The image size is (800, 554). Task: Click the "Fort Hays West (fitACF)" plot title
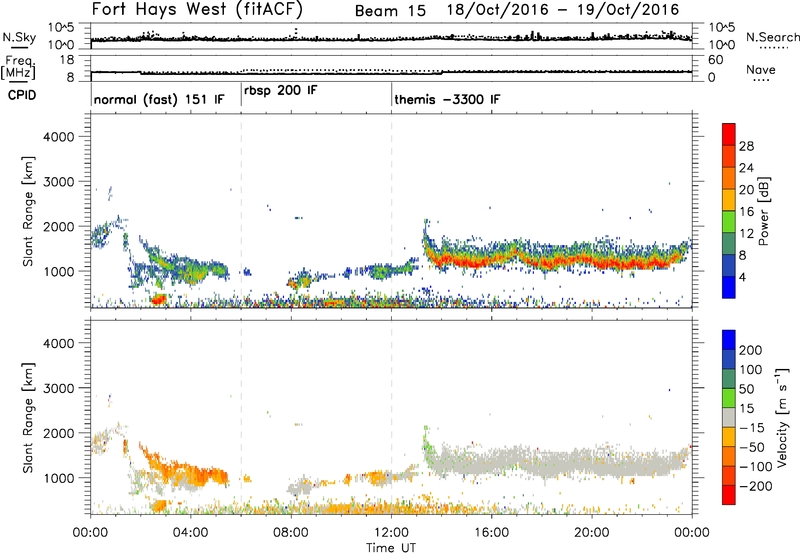click(197, 9)
